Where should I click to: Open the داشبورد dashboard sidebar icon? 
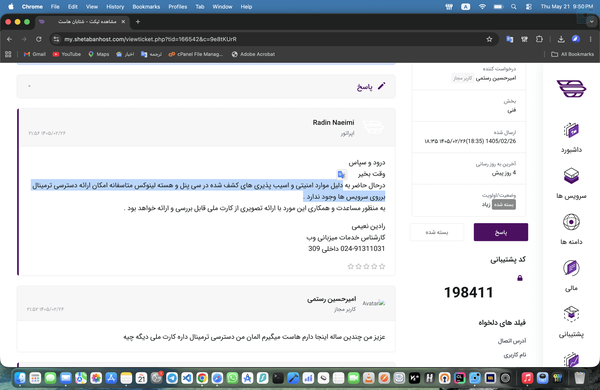point(571,131)
